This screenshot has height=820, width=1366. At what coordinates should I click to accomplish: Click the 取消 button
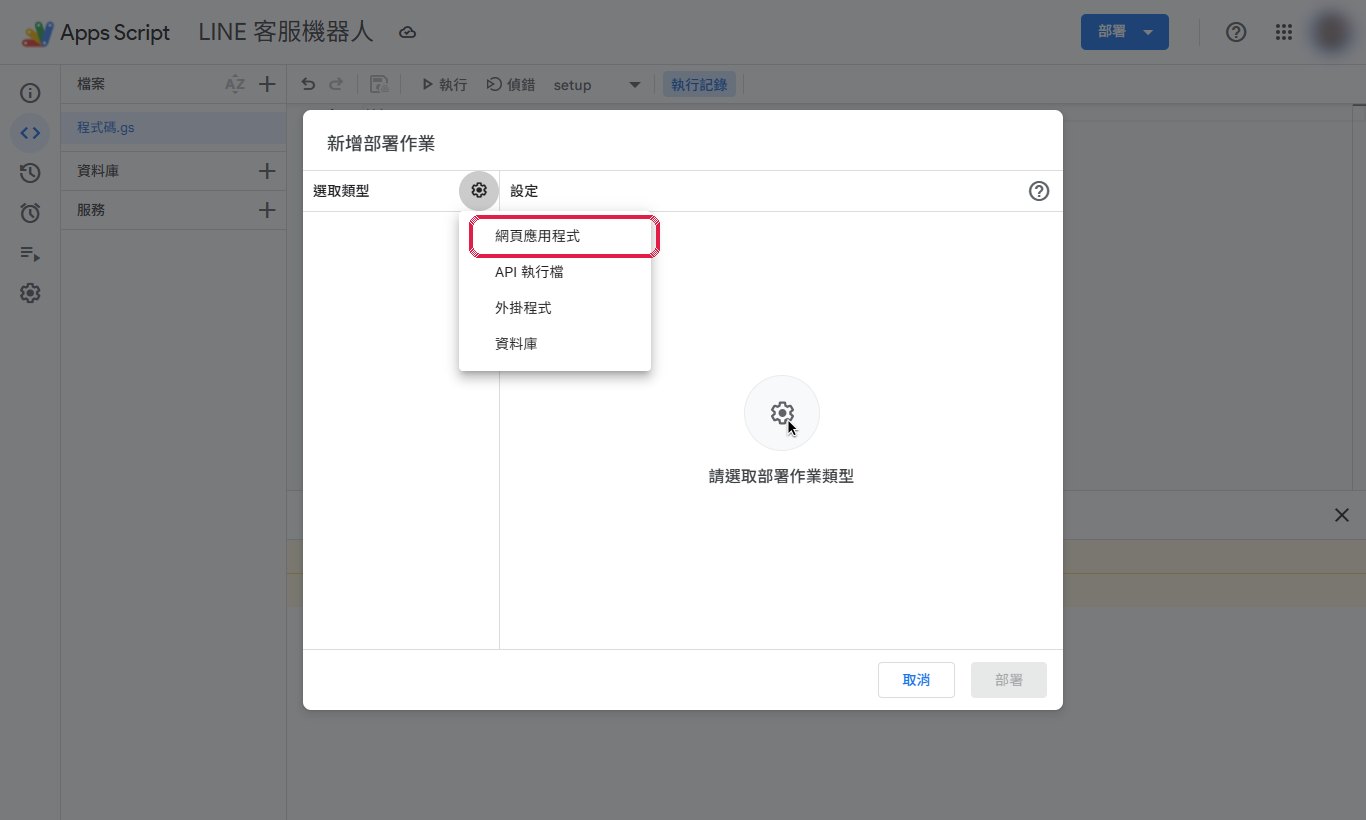coord(916,680)
